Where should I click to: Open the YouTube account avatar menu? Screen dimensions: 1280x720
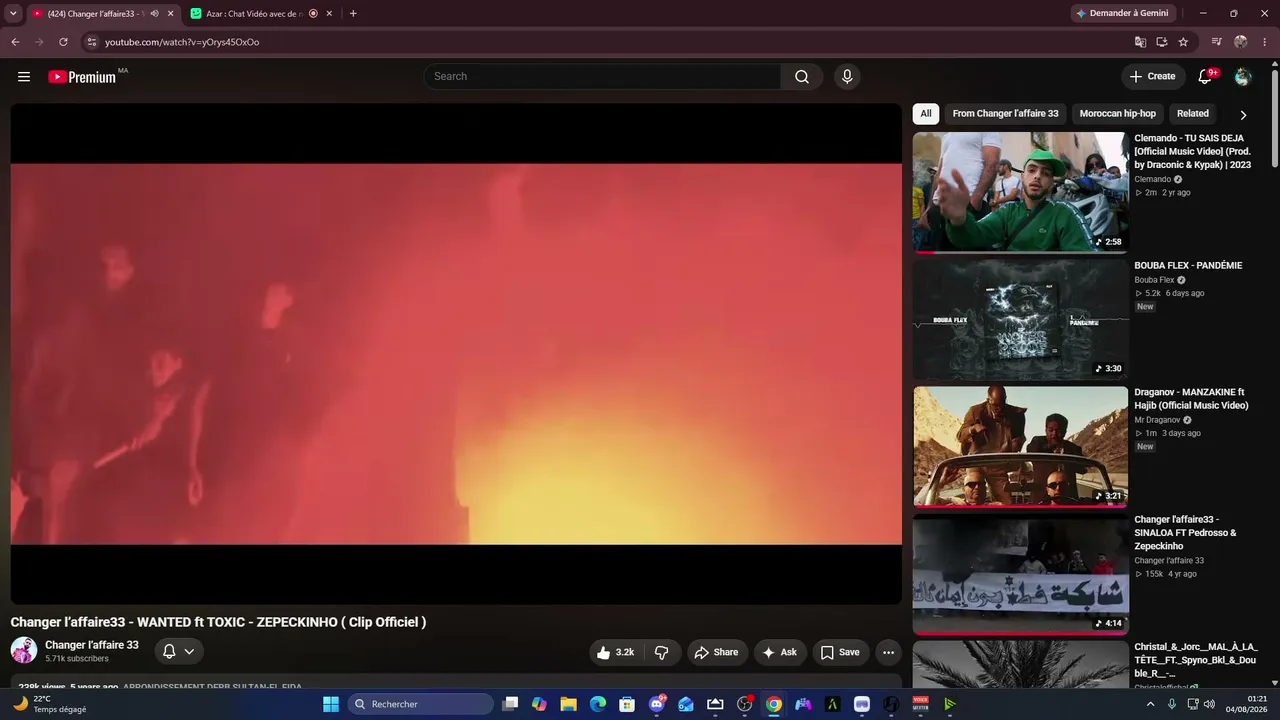(x=1243, y=77)
